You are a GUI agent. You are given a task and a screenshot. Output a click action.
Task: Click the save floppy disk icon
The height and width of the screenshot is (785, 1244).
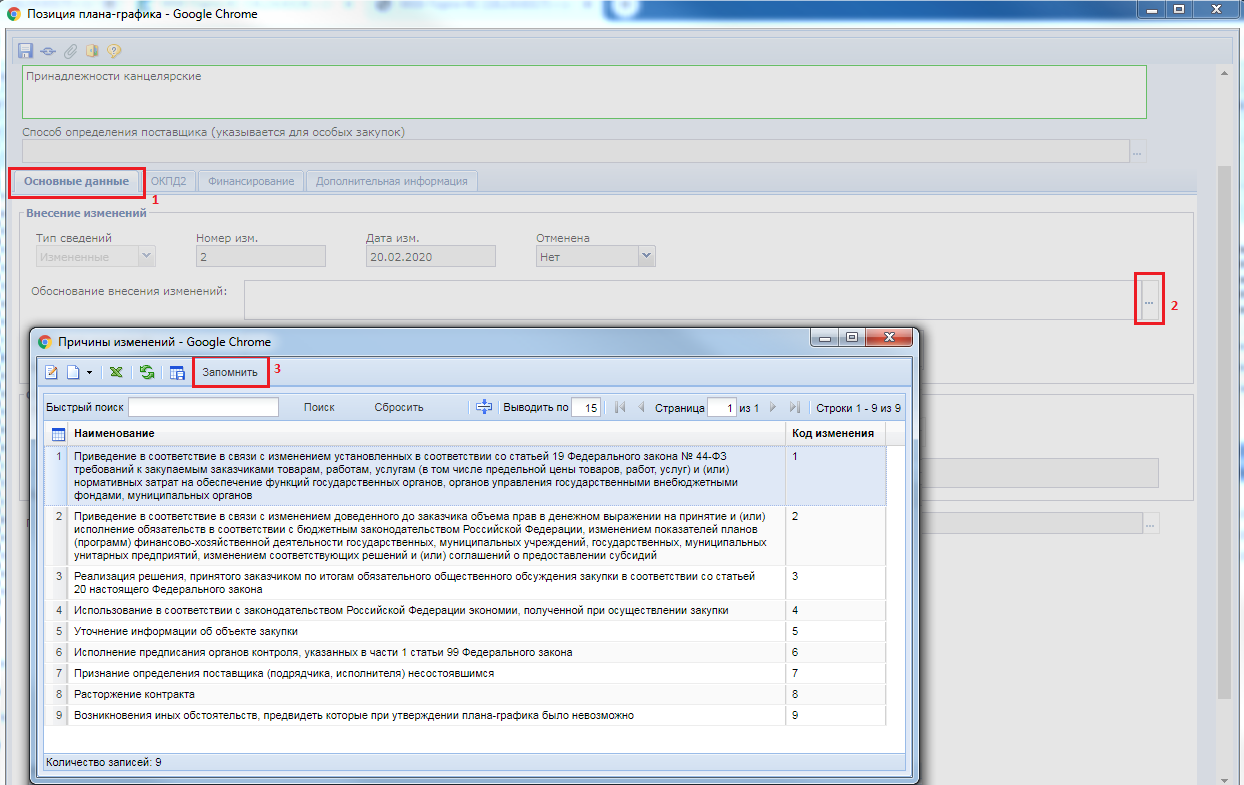[26, 50]
